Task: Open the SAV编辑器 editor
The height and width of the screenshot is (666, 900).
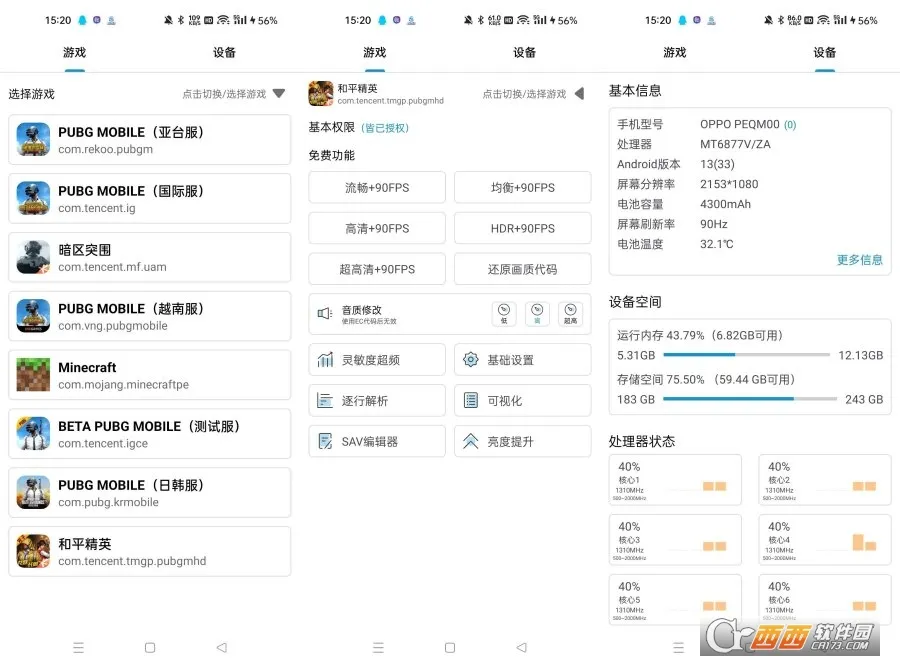Action: pos(377,440)
